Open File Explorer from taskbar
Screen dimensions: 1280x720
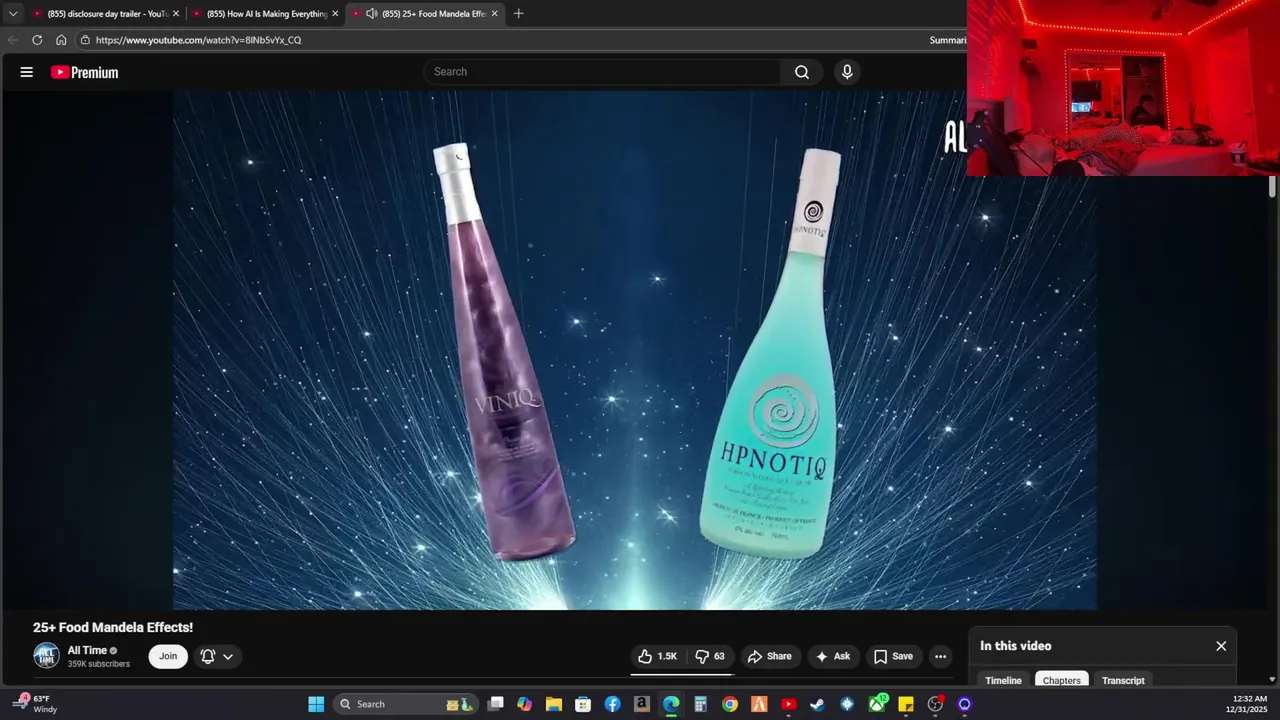(x=554, y=704)
